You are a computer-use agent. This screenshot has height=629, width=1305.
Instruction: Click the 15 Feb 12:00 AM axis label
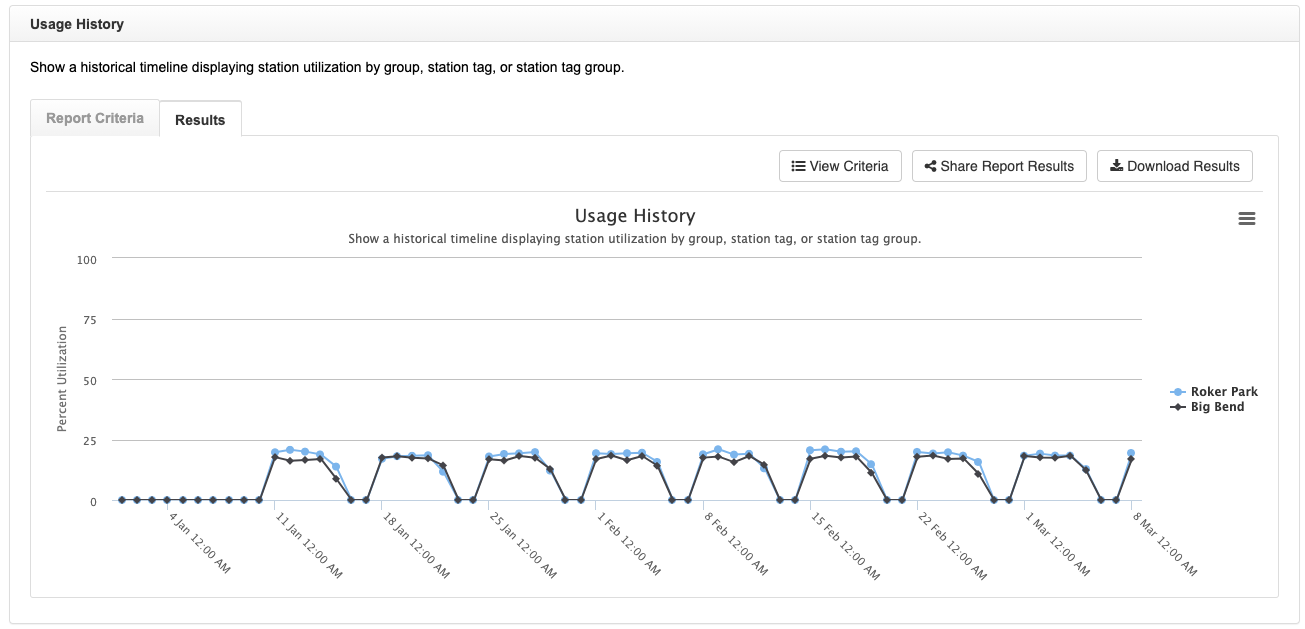coord(844,547)
